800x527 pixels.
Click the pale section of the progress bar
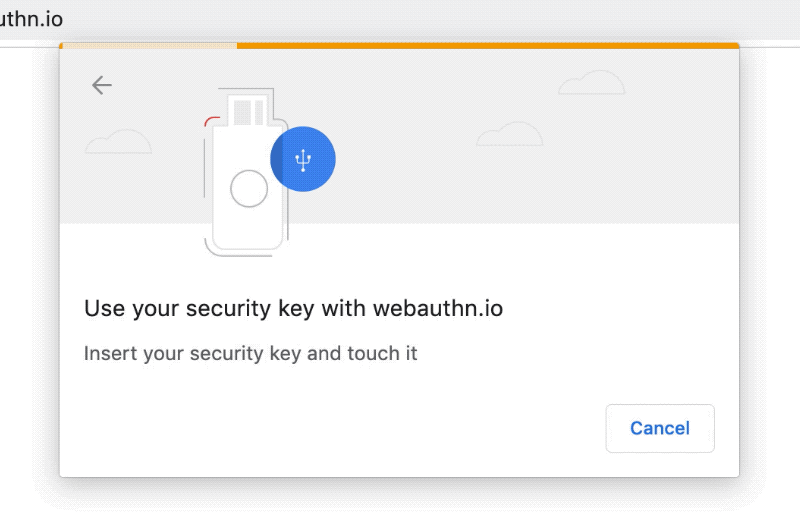coord(148,46)
